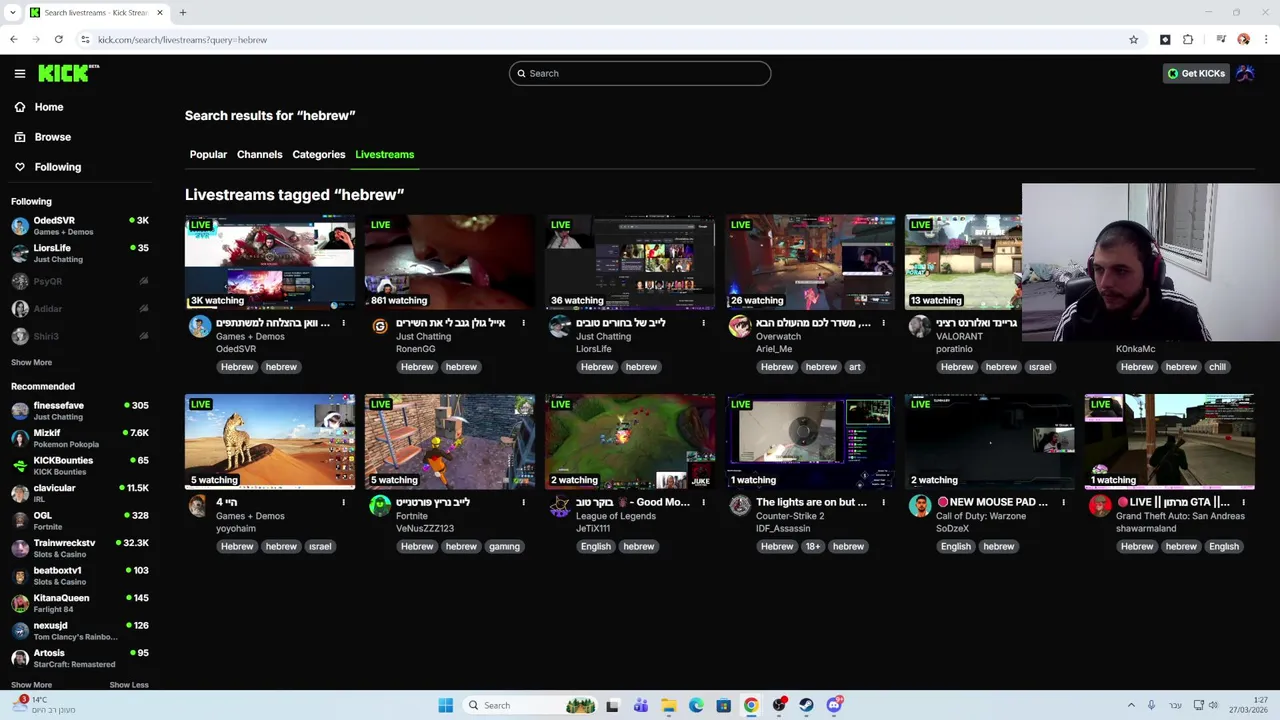Open Microsoft Edge from the taskbar
Viewport: 1280px width, 720px height.
[x=696, y=705]
